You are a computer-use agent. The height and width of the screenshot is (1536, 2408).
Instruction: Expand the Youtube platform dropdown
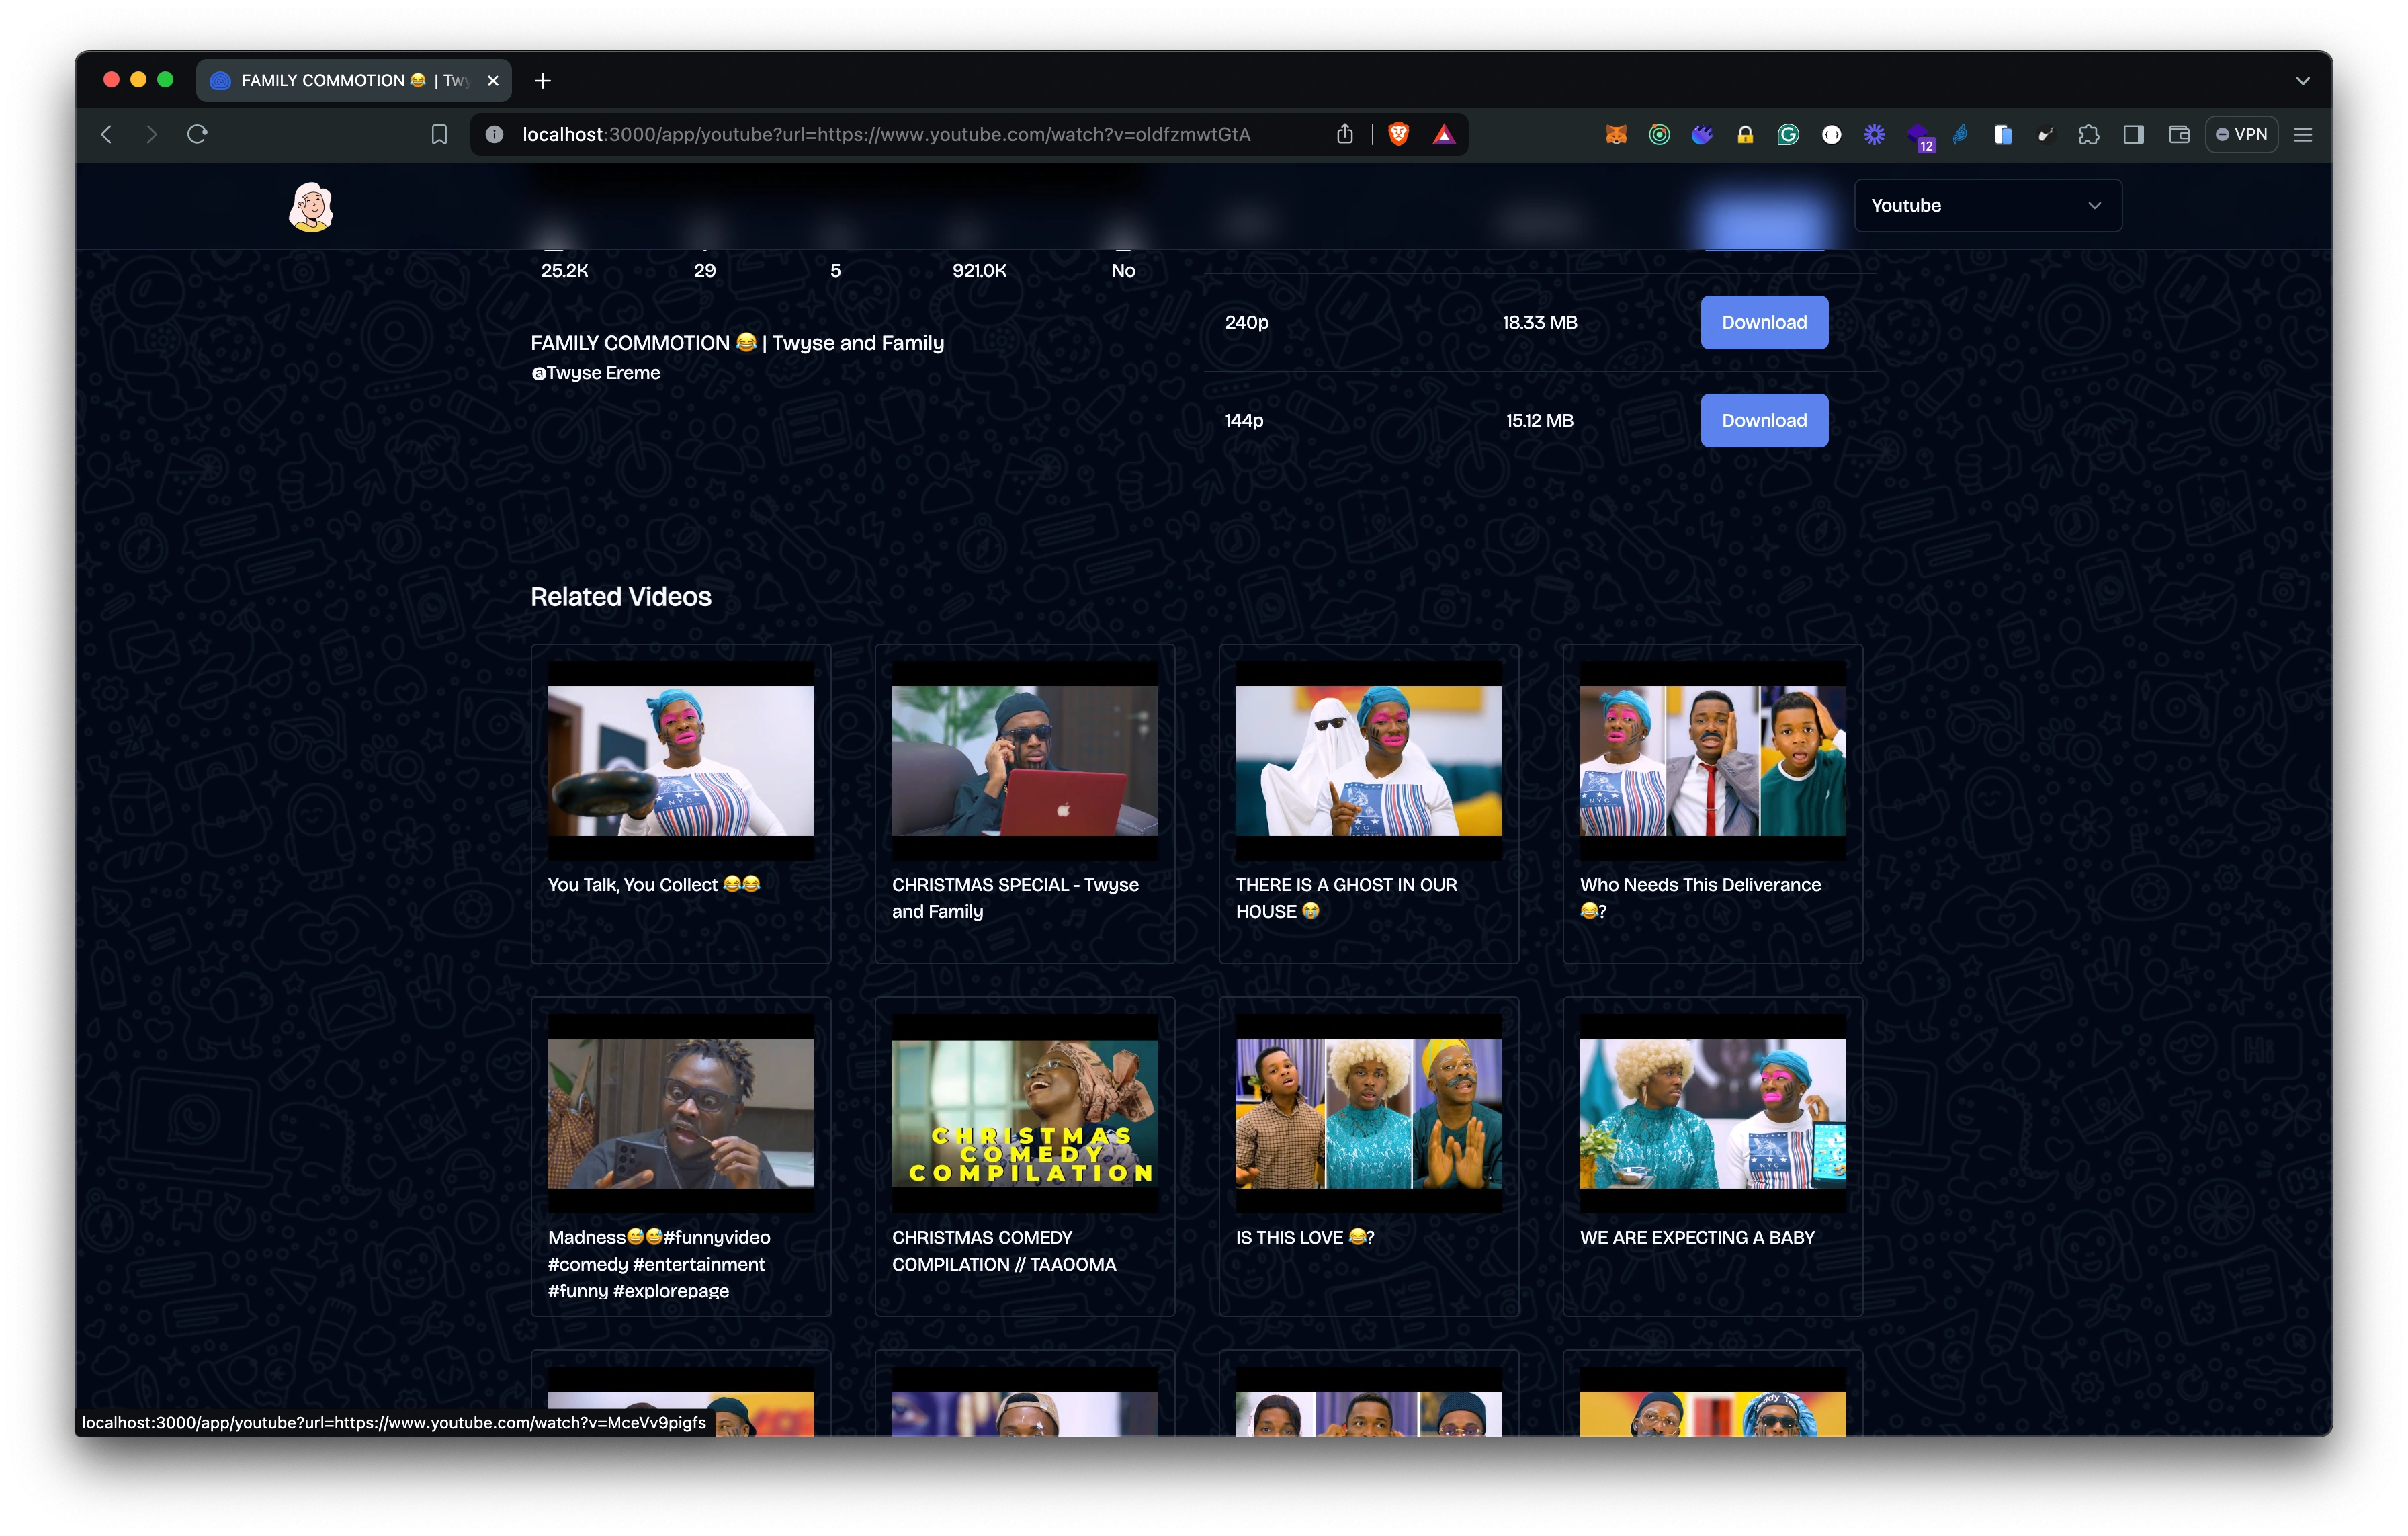coord(1987,206)
